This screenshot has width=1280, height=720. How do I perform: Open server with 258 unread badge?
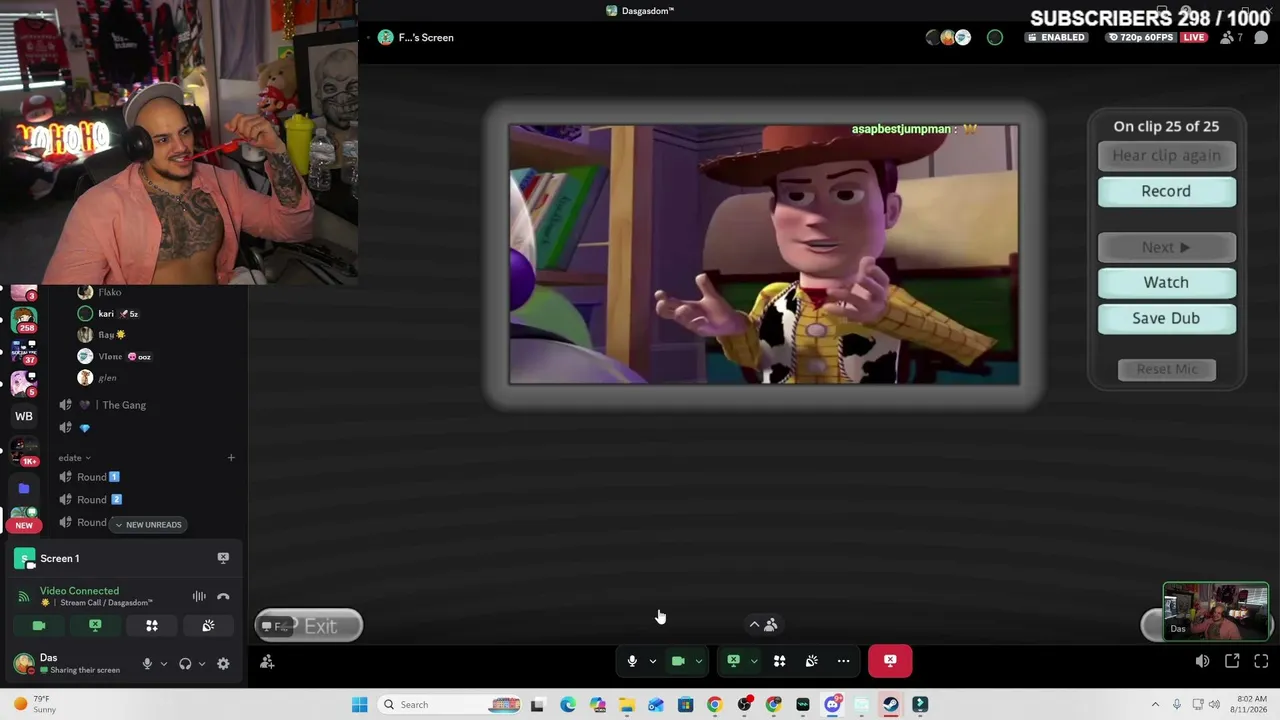click(x=24, y=320)
